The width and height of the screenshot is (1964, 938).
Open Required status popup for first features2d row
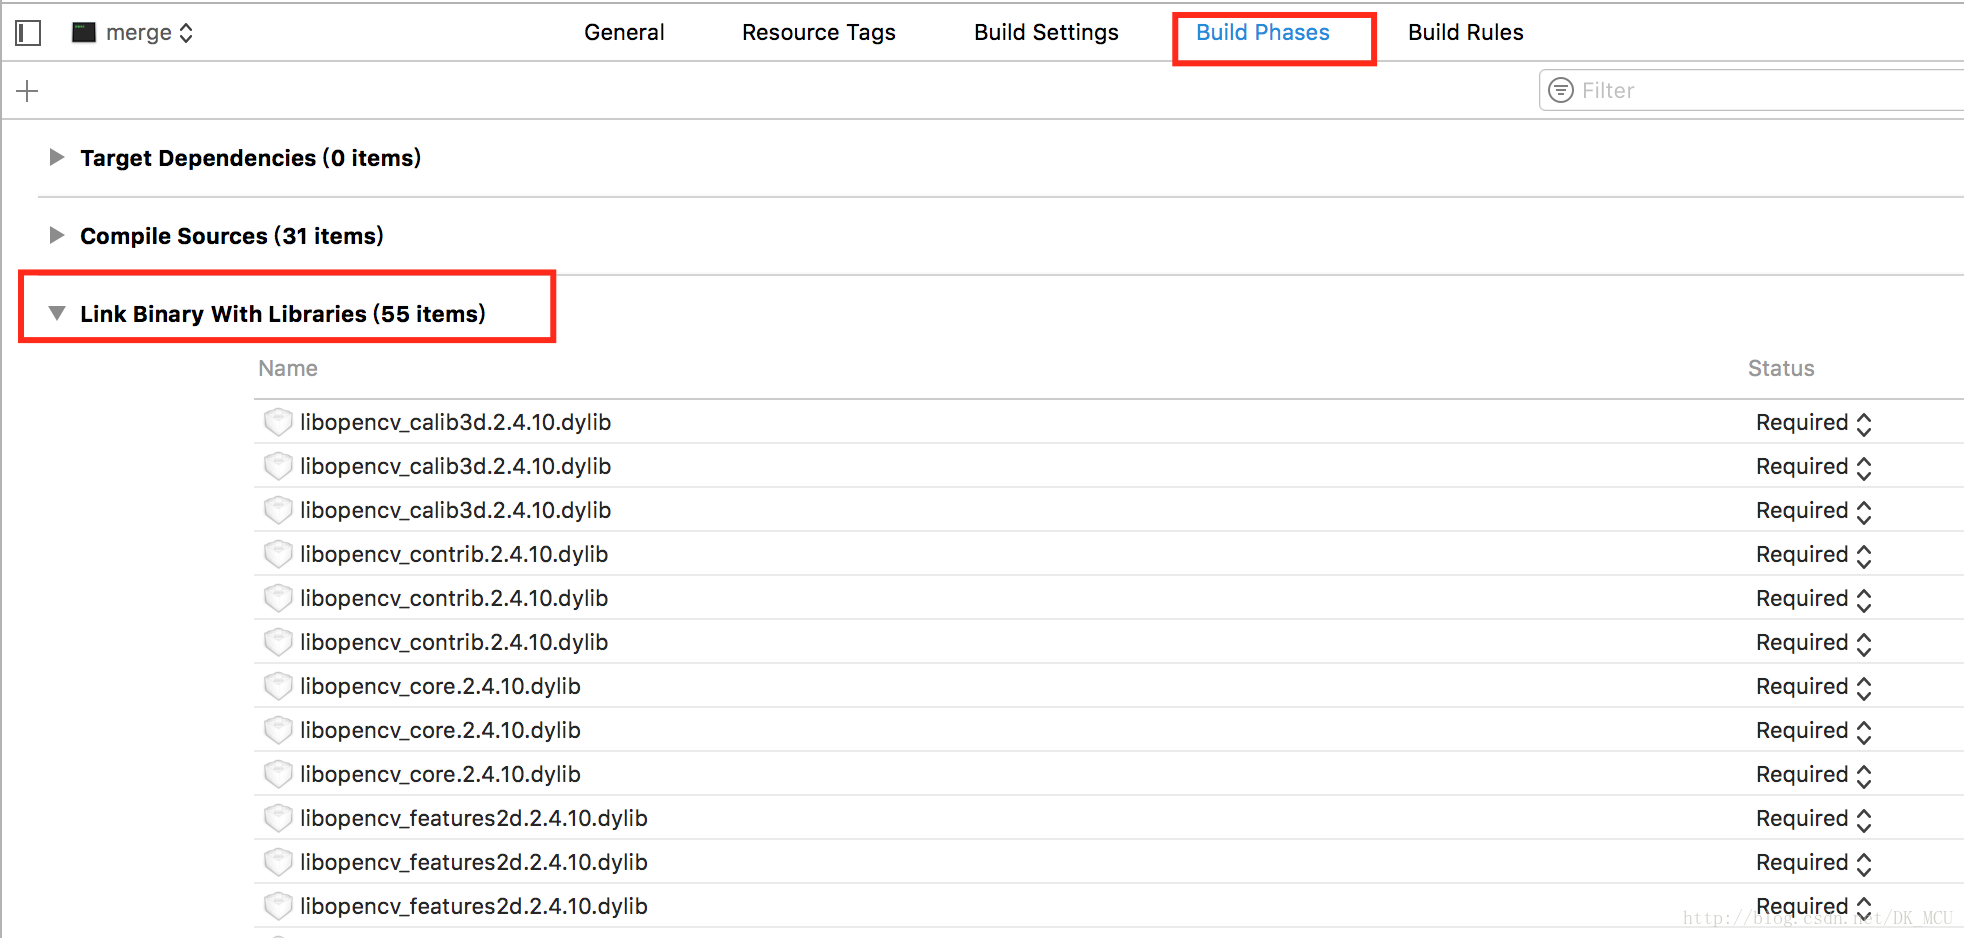coord(1814,819)
